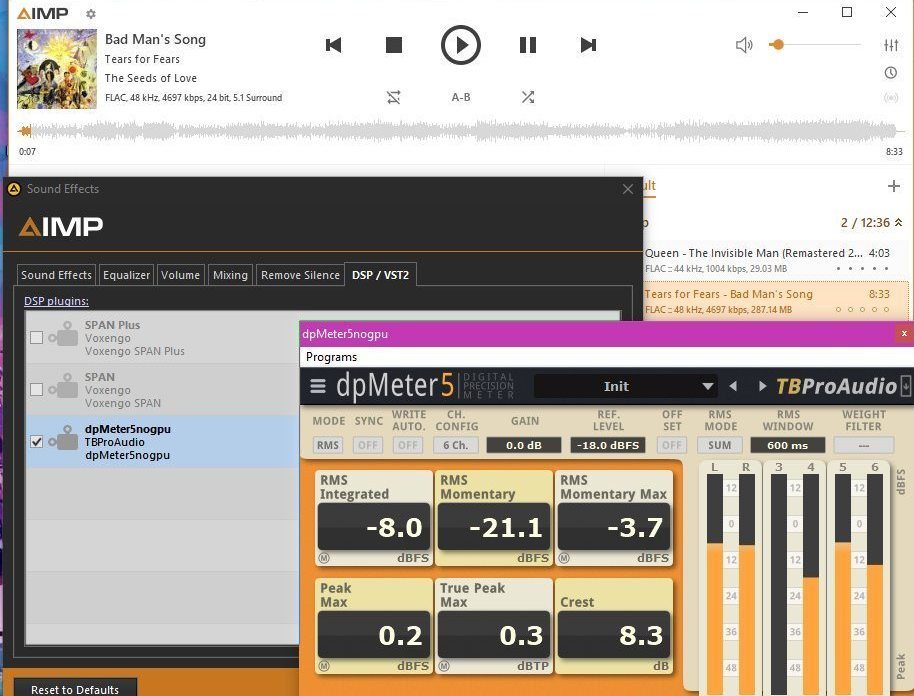The height and width of the screenshot is (696, 914).
Task: Rate Queen track using rating dots
Action: pos(862,269)
